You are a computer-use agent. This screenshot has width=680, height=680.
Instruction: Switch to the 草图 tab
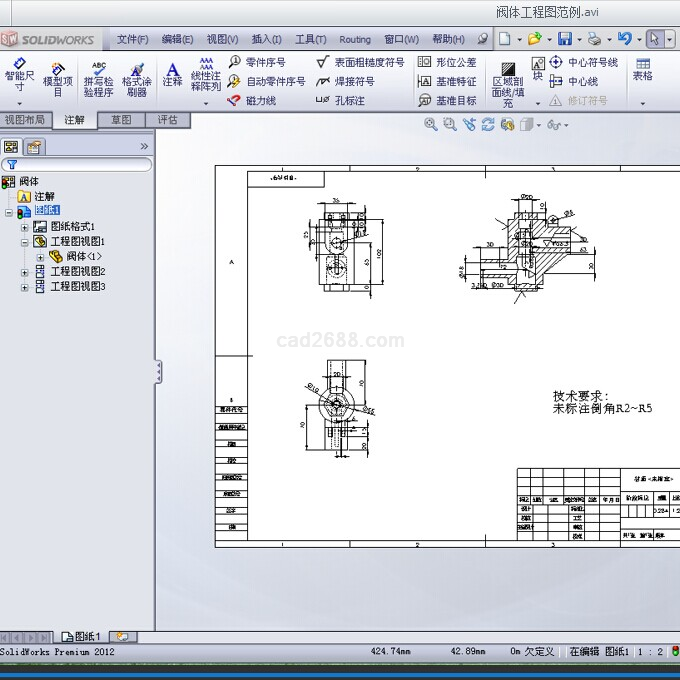click(121, 120)
